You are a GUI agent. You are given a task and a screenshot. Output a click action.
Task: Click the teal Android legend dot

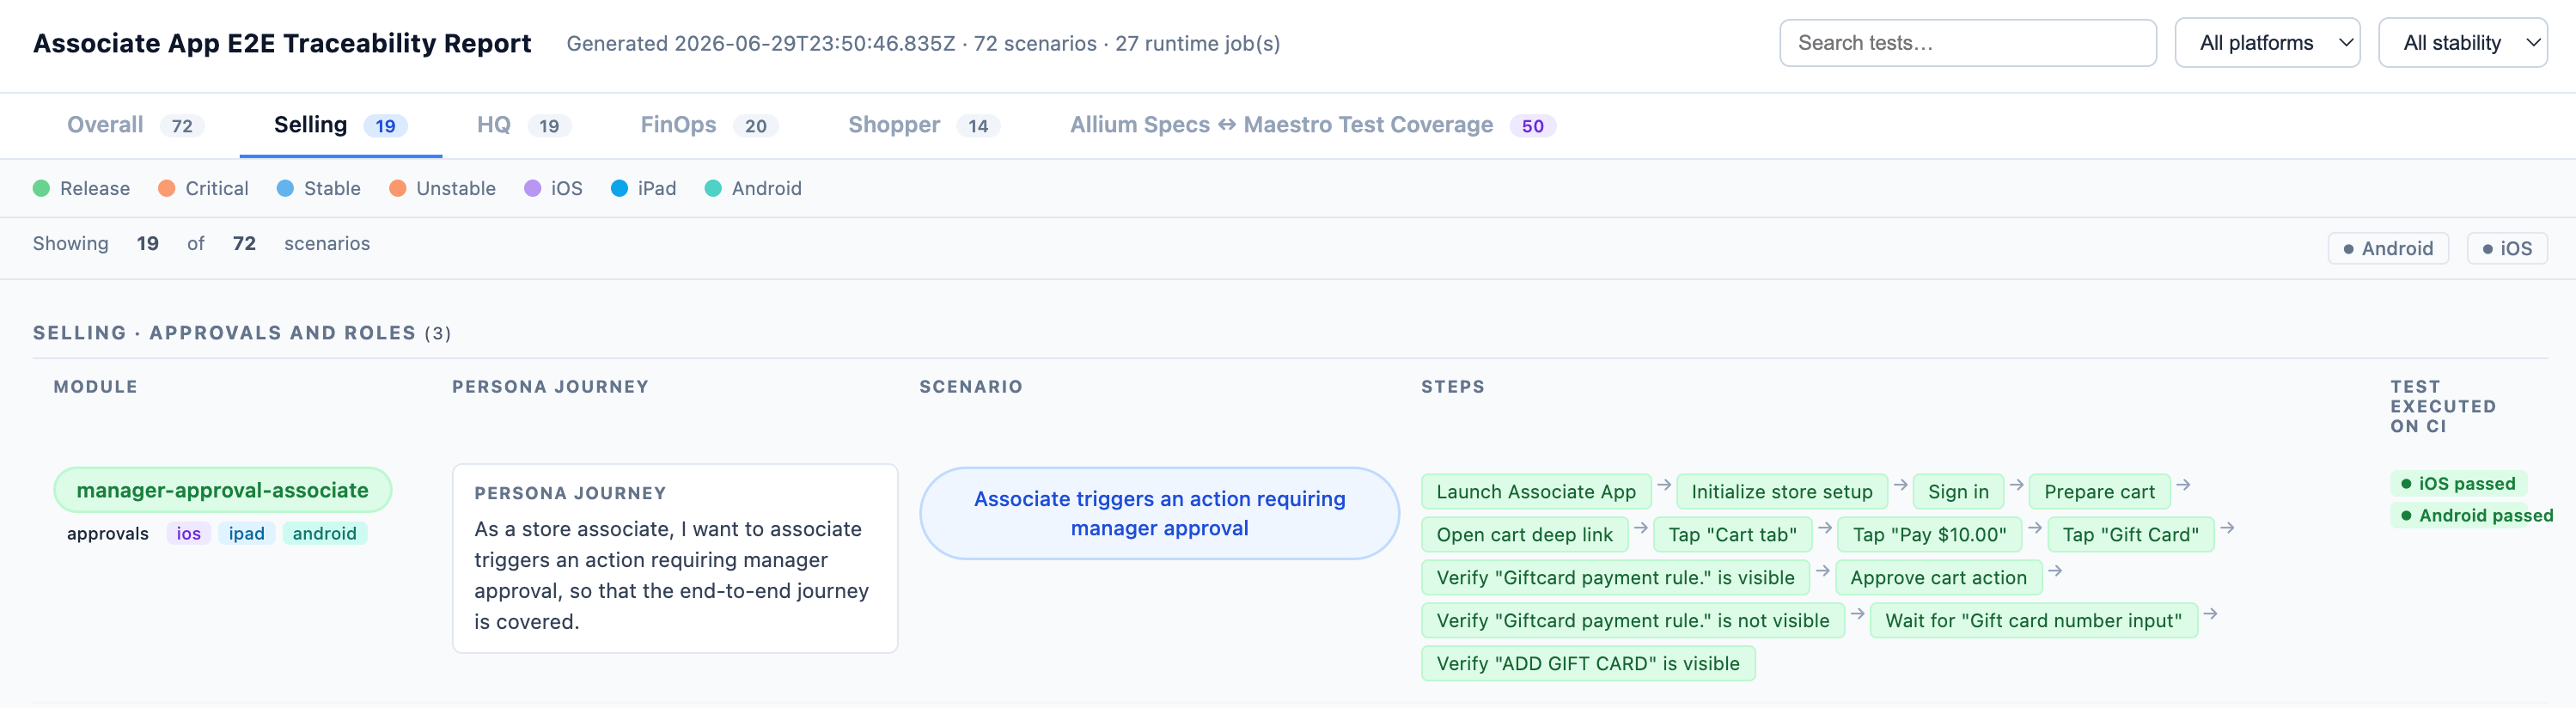(713, 188)
